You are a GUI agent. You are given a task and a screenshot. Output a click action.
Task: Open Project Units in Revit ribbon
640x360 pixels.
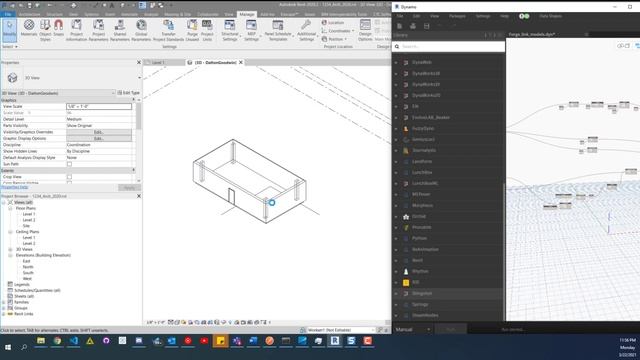click(207, 30)
